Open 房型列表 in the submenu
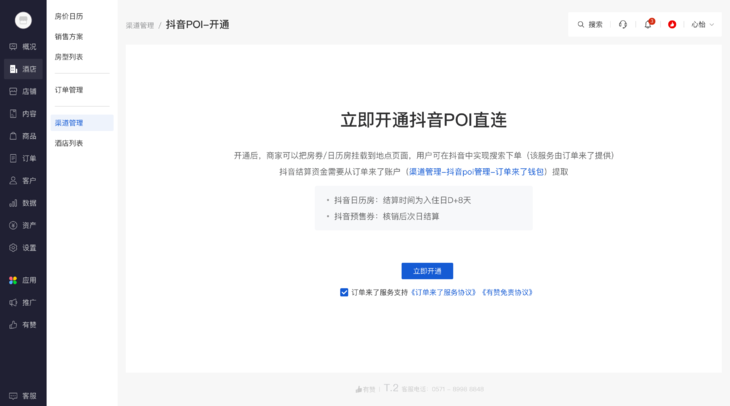Viewport: 730px width, 406px height. (69, 57)
